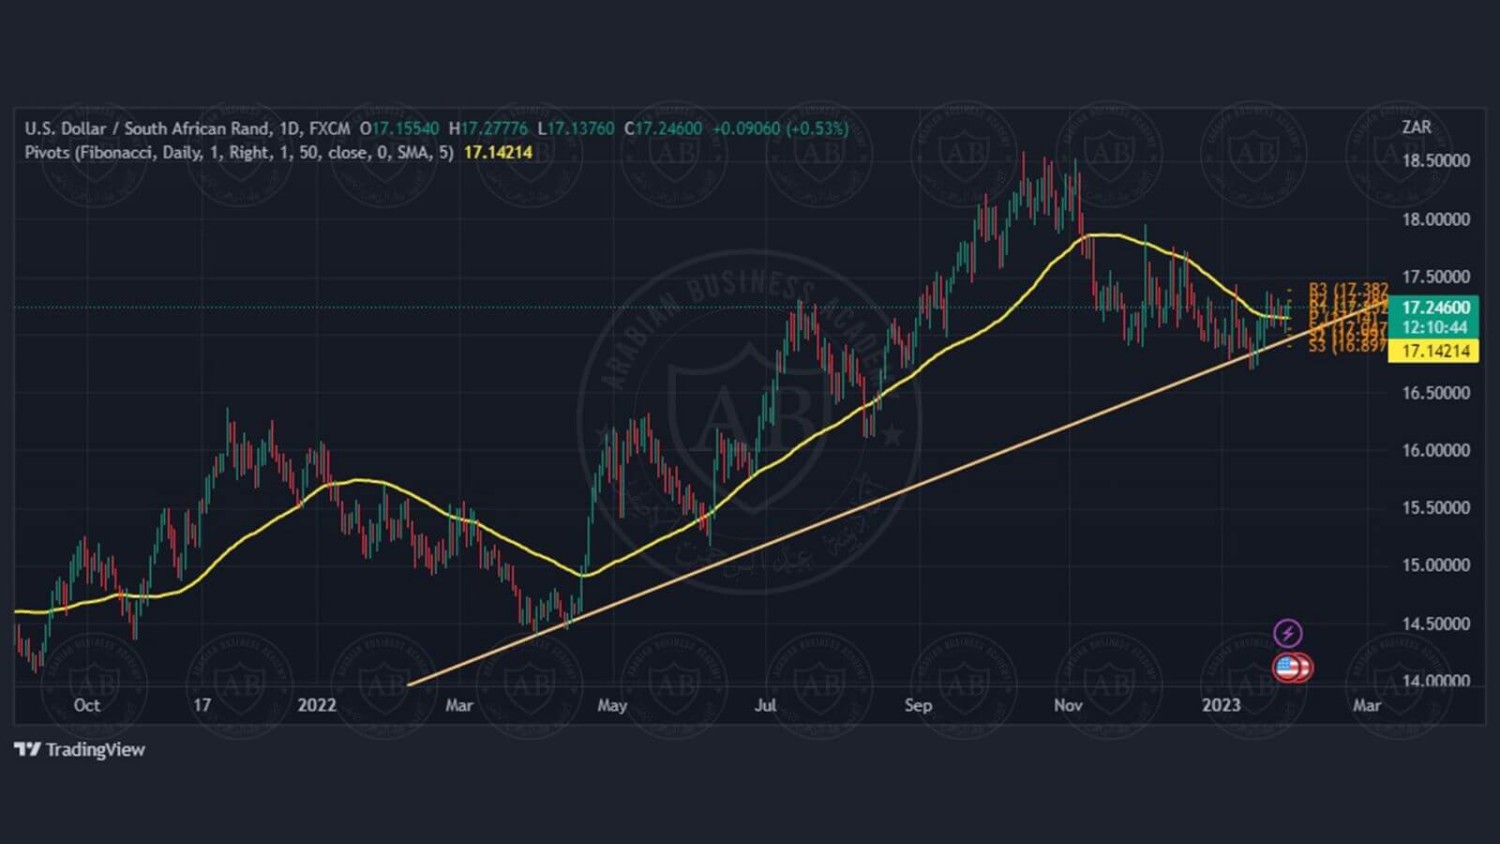This screenshot has height=844, width=1500.
Task: Click the 18.50000 price axis label
Action: (1436, 161)
